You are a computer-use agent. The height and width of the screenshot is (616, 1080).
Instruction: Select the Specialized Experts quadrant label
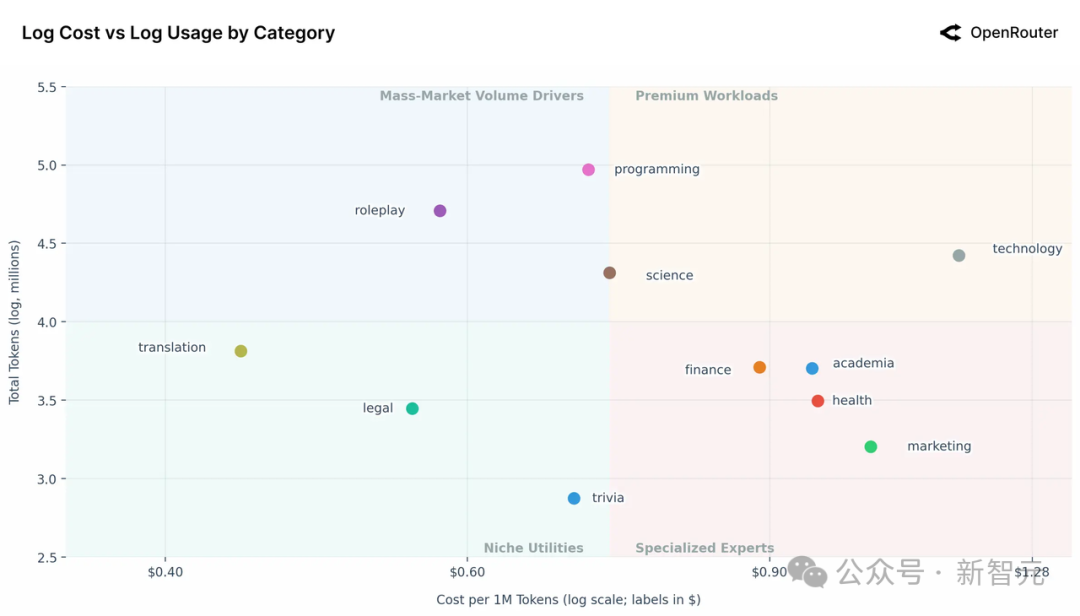click(x=704, y=548)
